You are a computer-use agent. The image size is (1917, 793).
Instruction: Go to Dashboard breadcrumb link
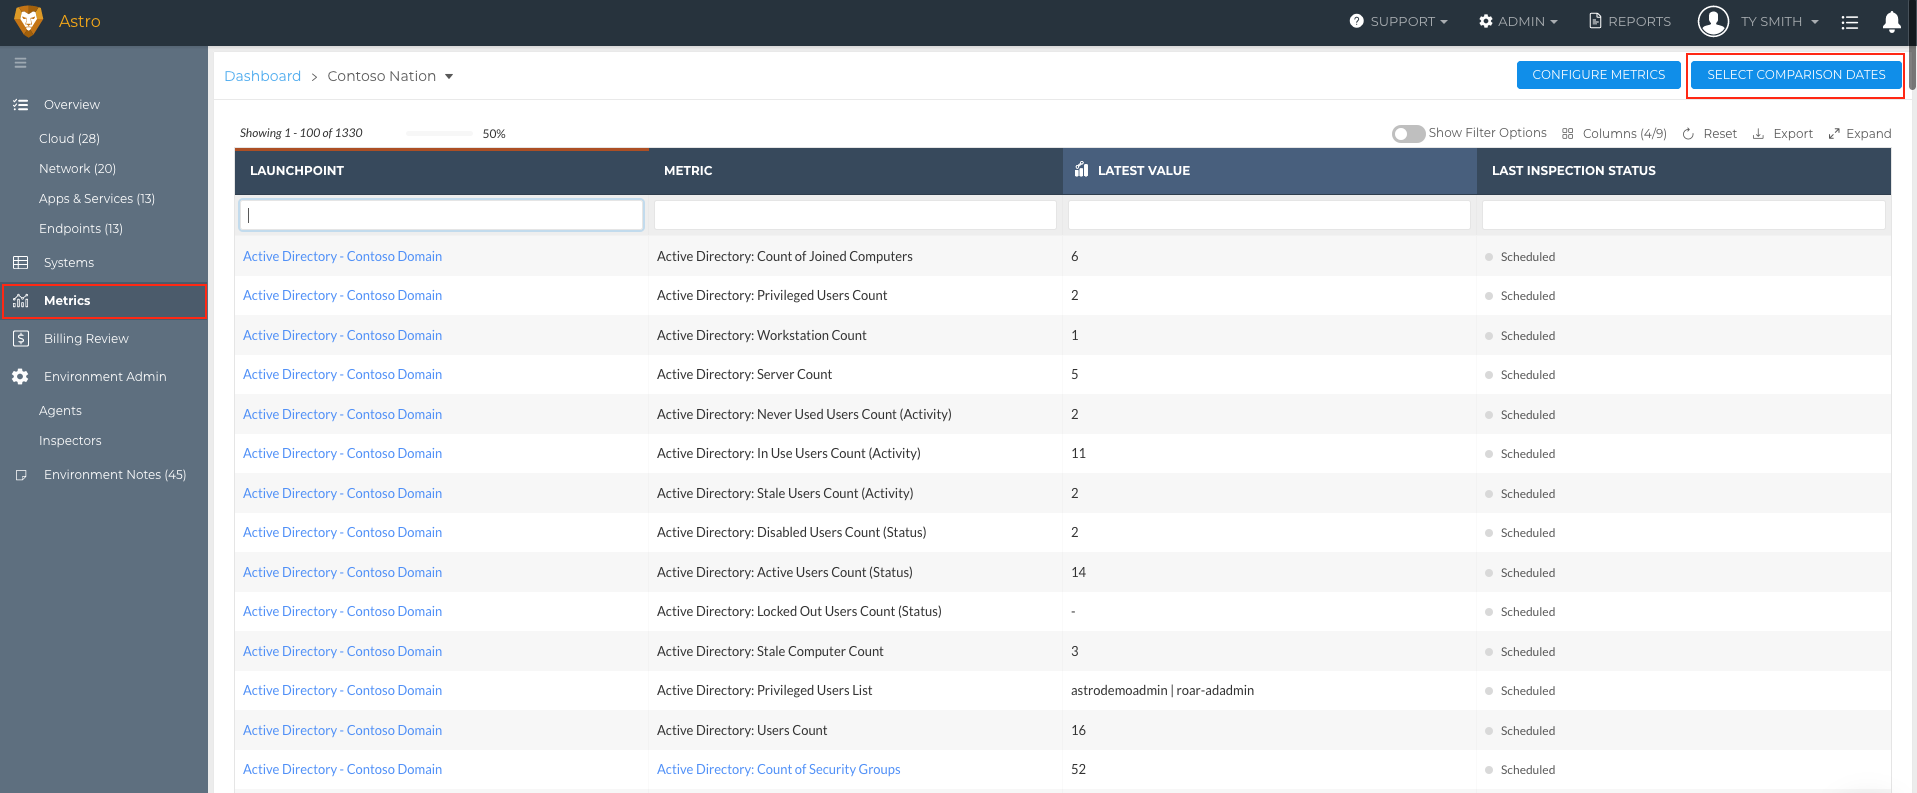(262, 76)
